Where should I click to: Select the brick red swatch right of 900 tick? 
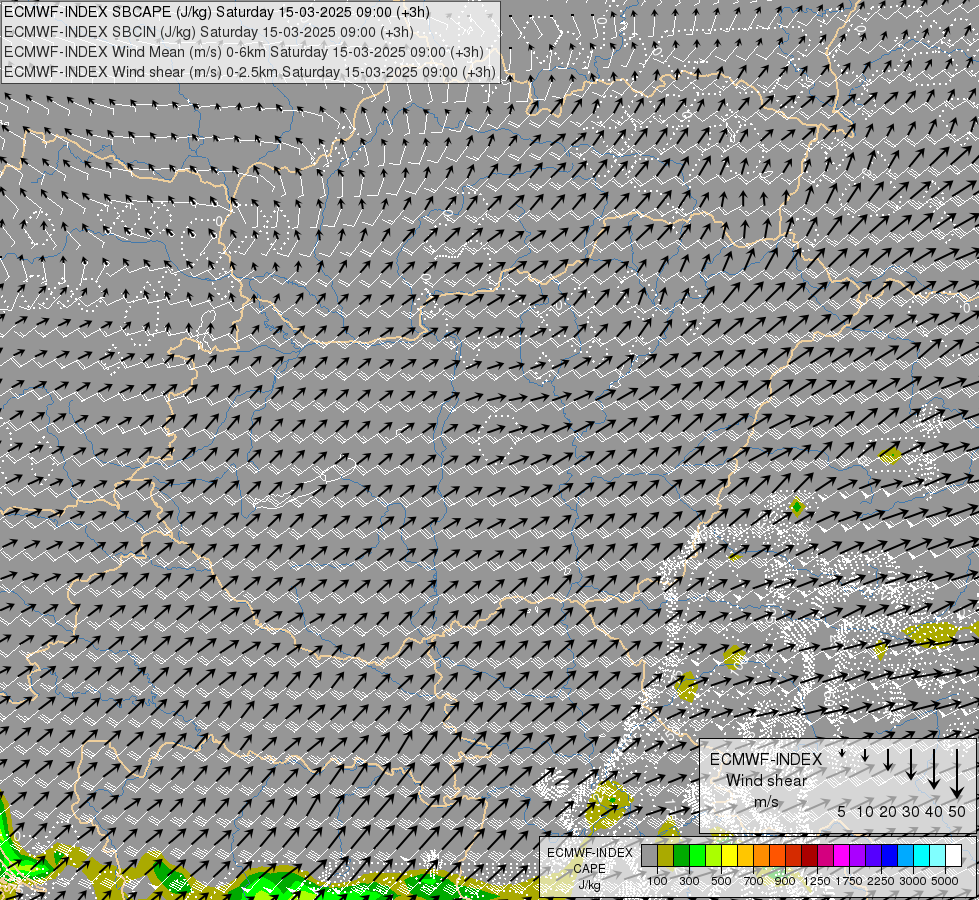794,856
